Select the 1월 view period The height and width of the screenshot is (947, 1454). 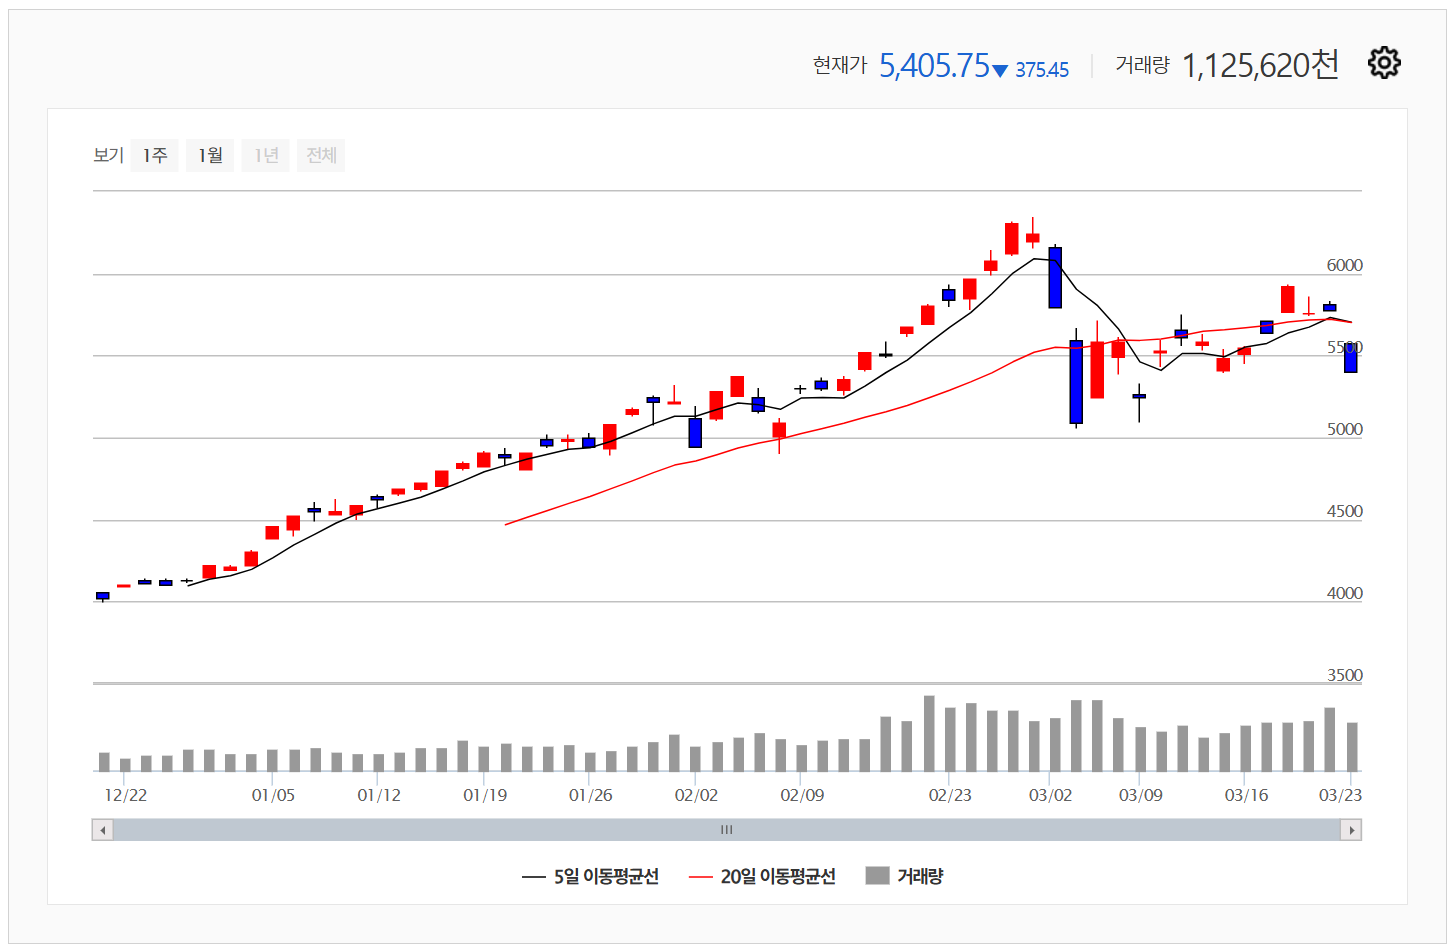pos(210,155)
